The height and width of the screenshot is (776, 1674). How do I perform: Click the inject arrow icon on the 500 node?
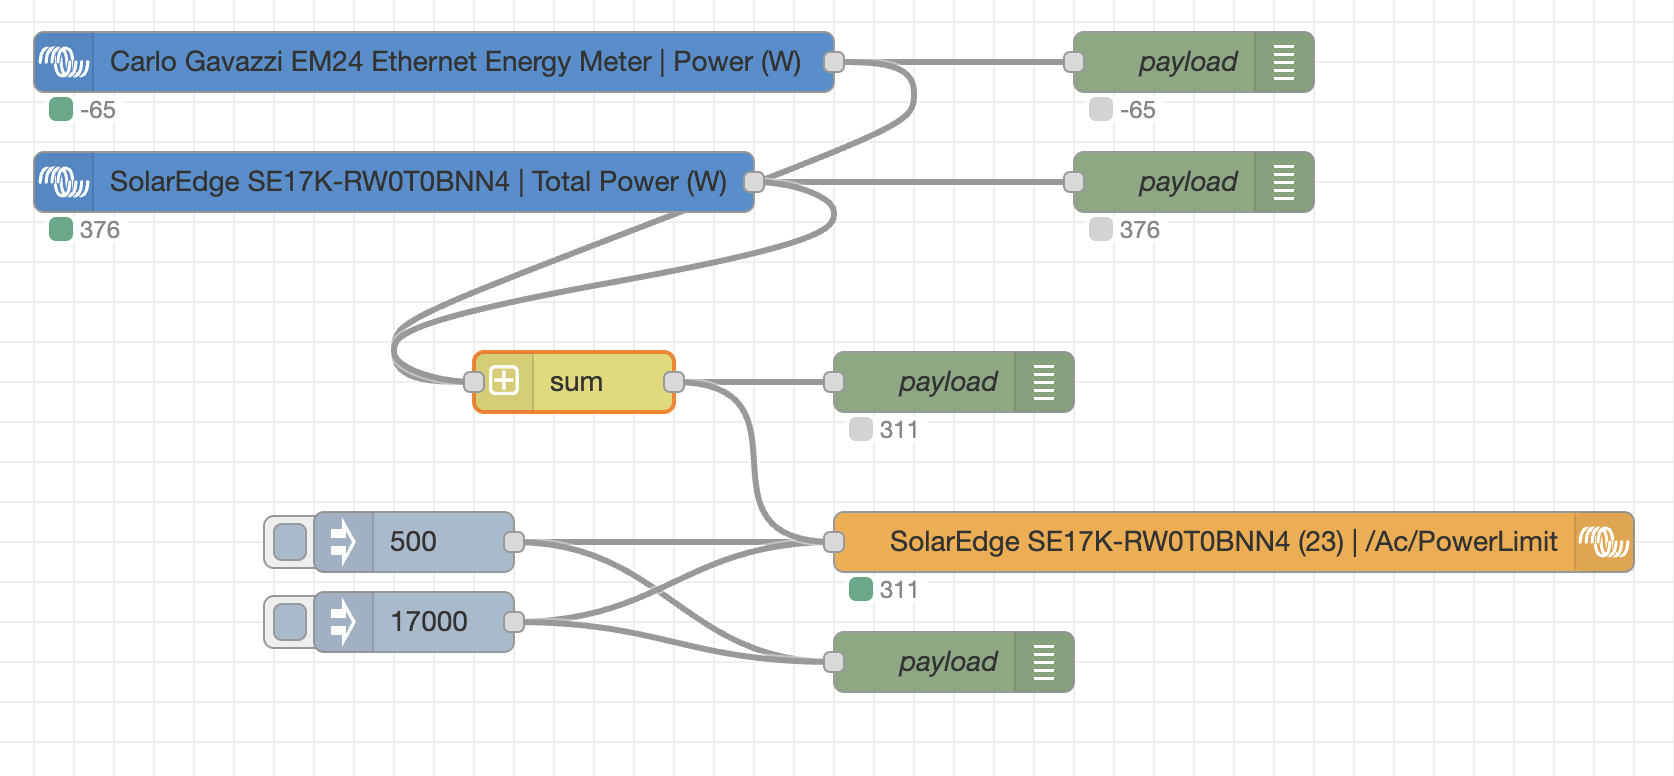point(343,542)
